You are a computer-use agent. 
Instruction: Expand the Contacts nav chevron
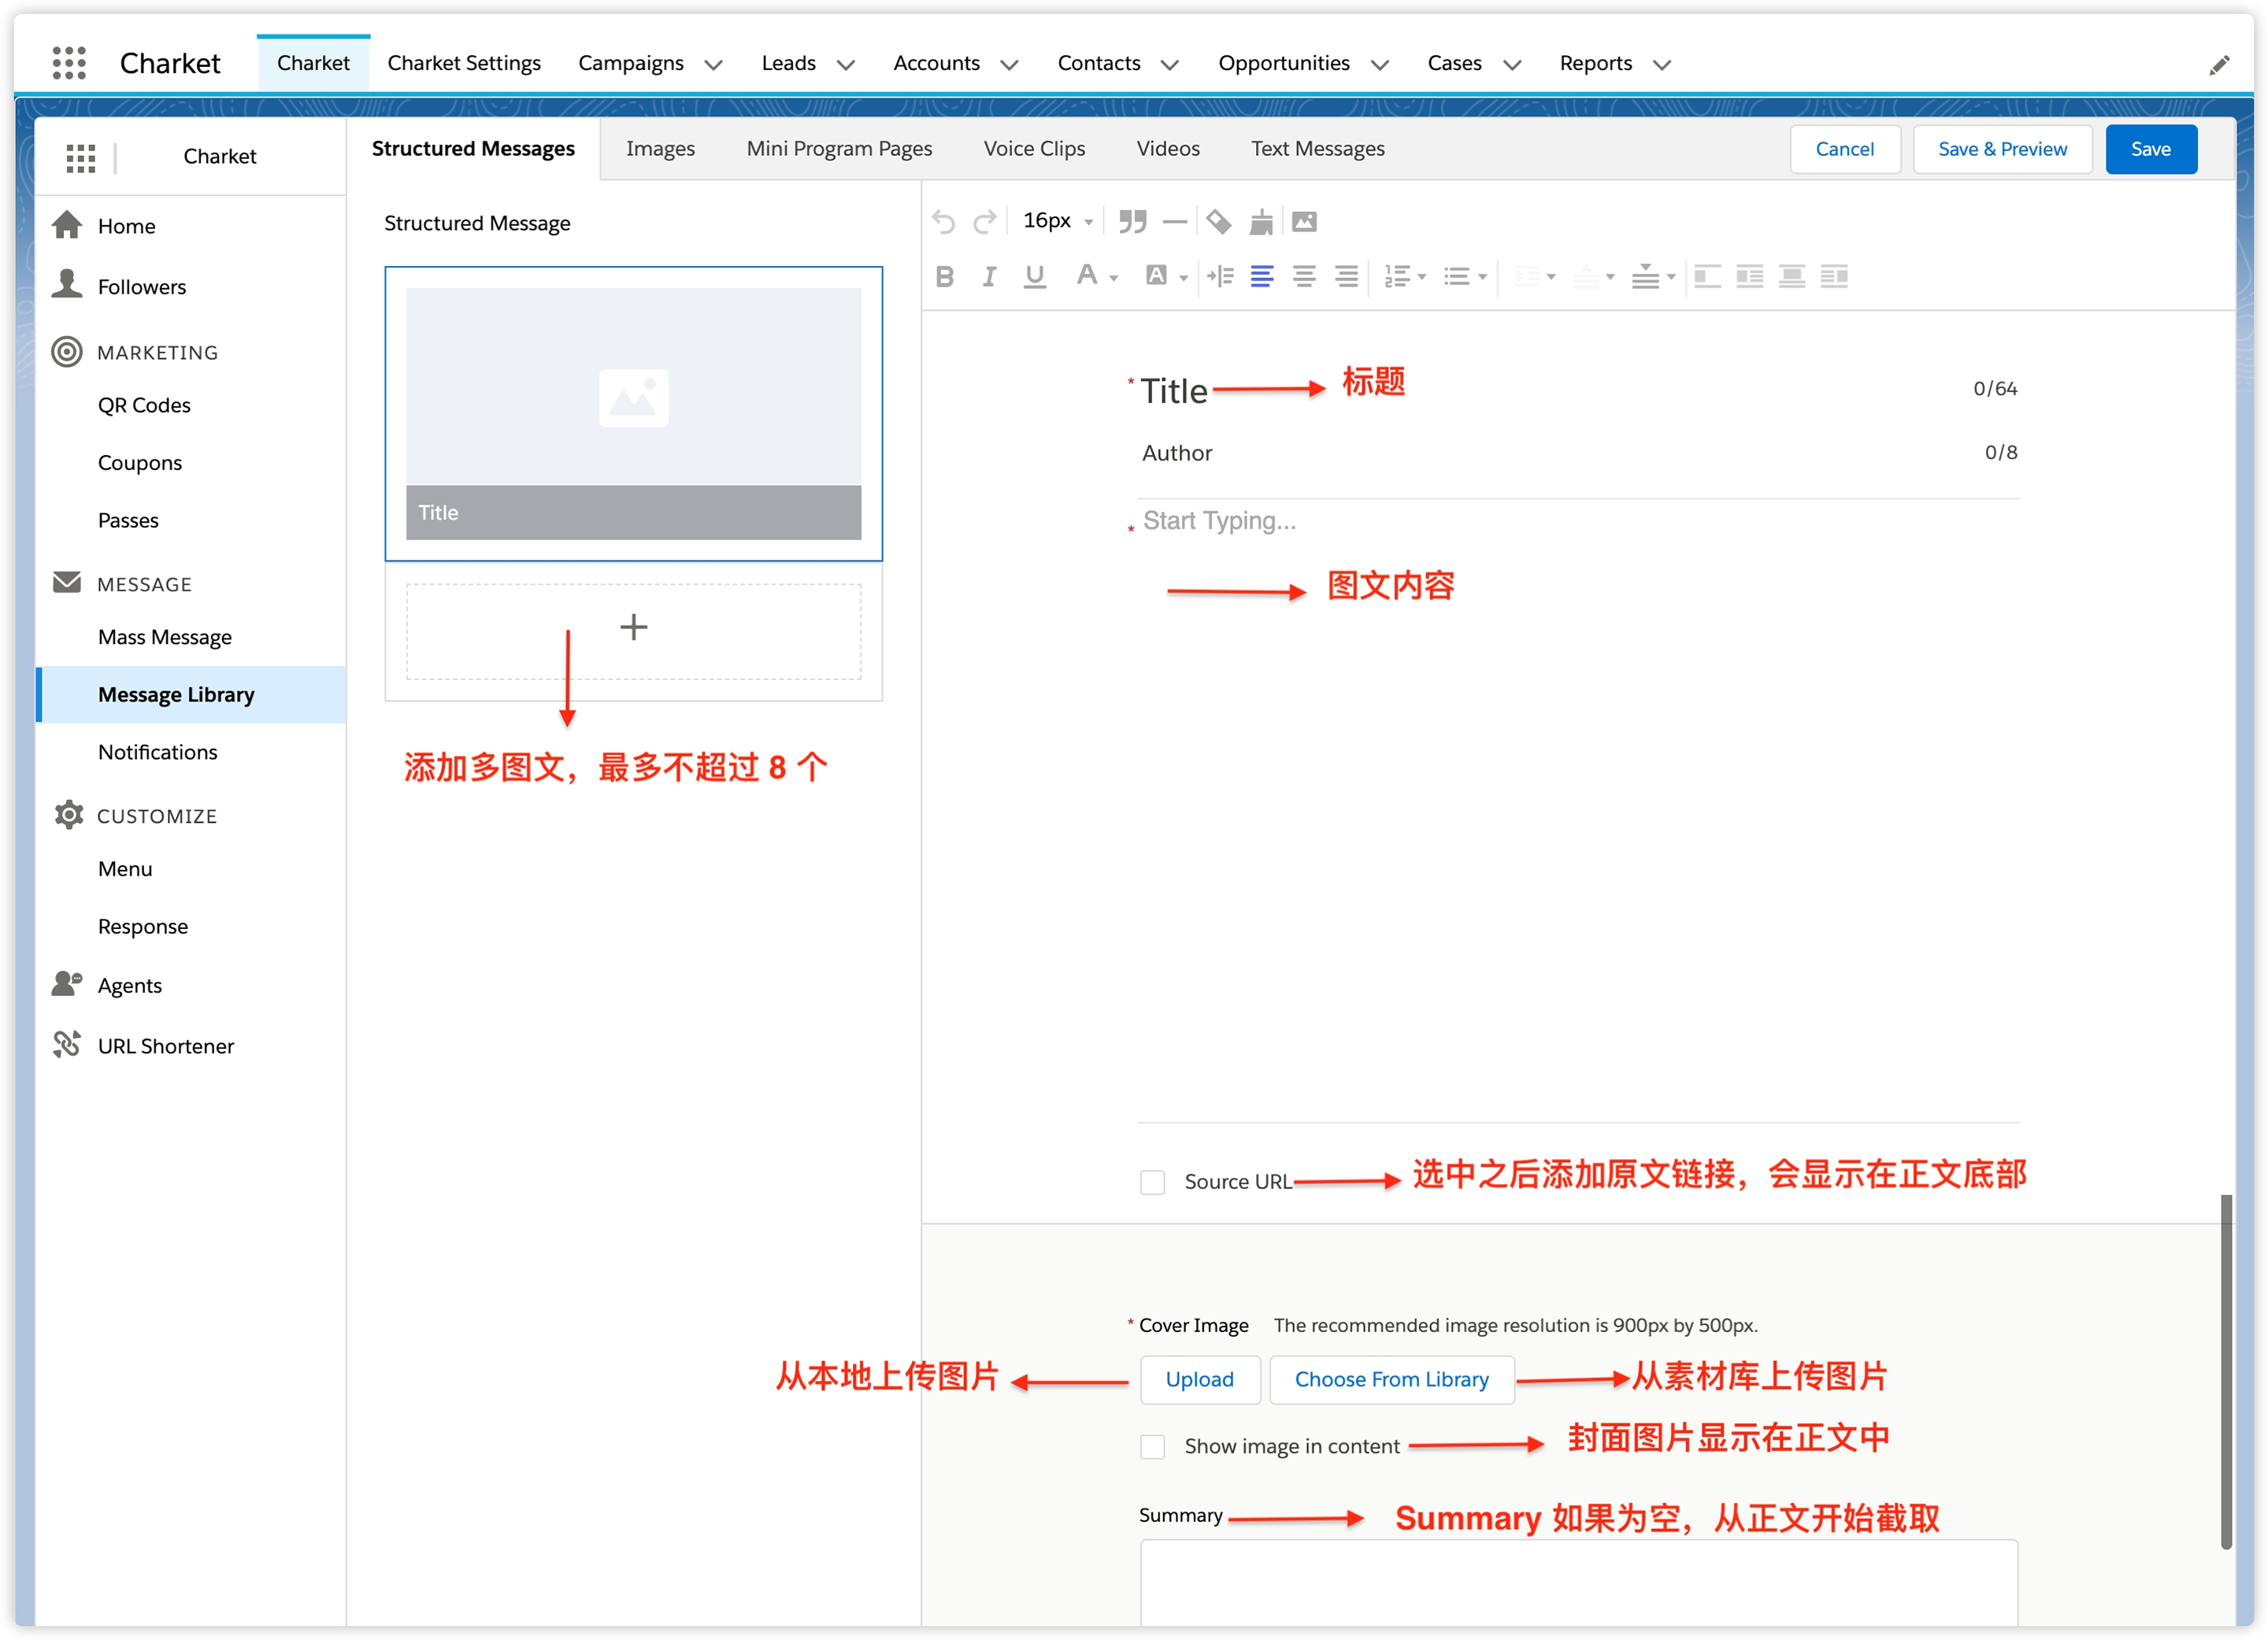[1170, 65]
